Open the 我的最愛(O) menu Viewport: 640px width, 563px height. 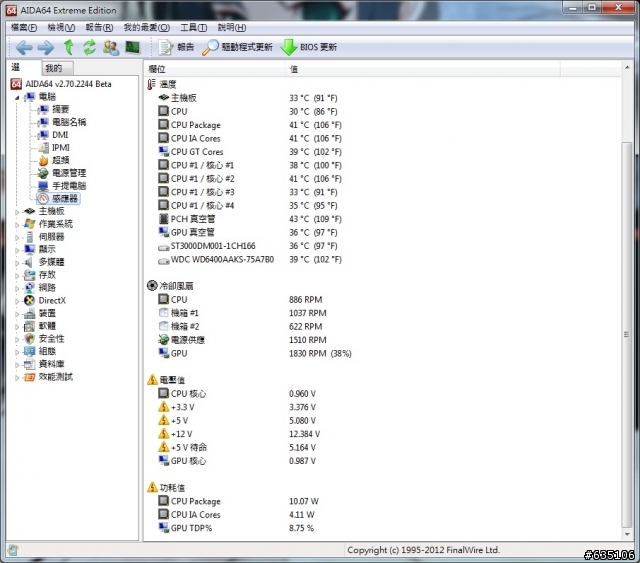(147, 27)
